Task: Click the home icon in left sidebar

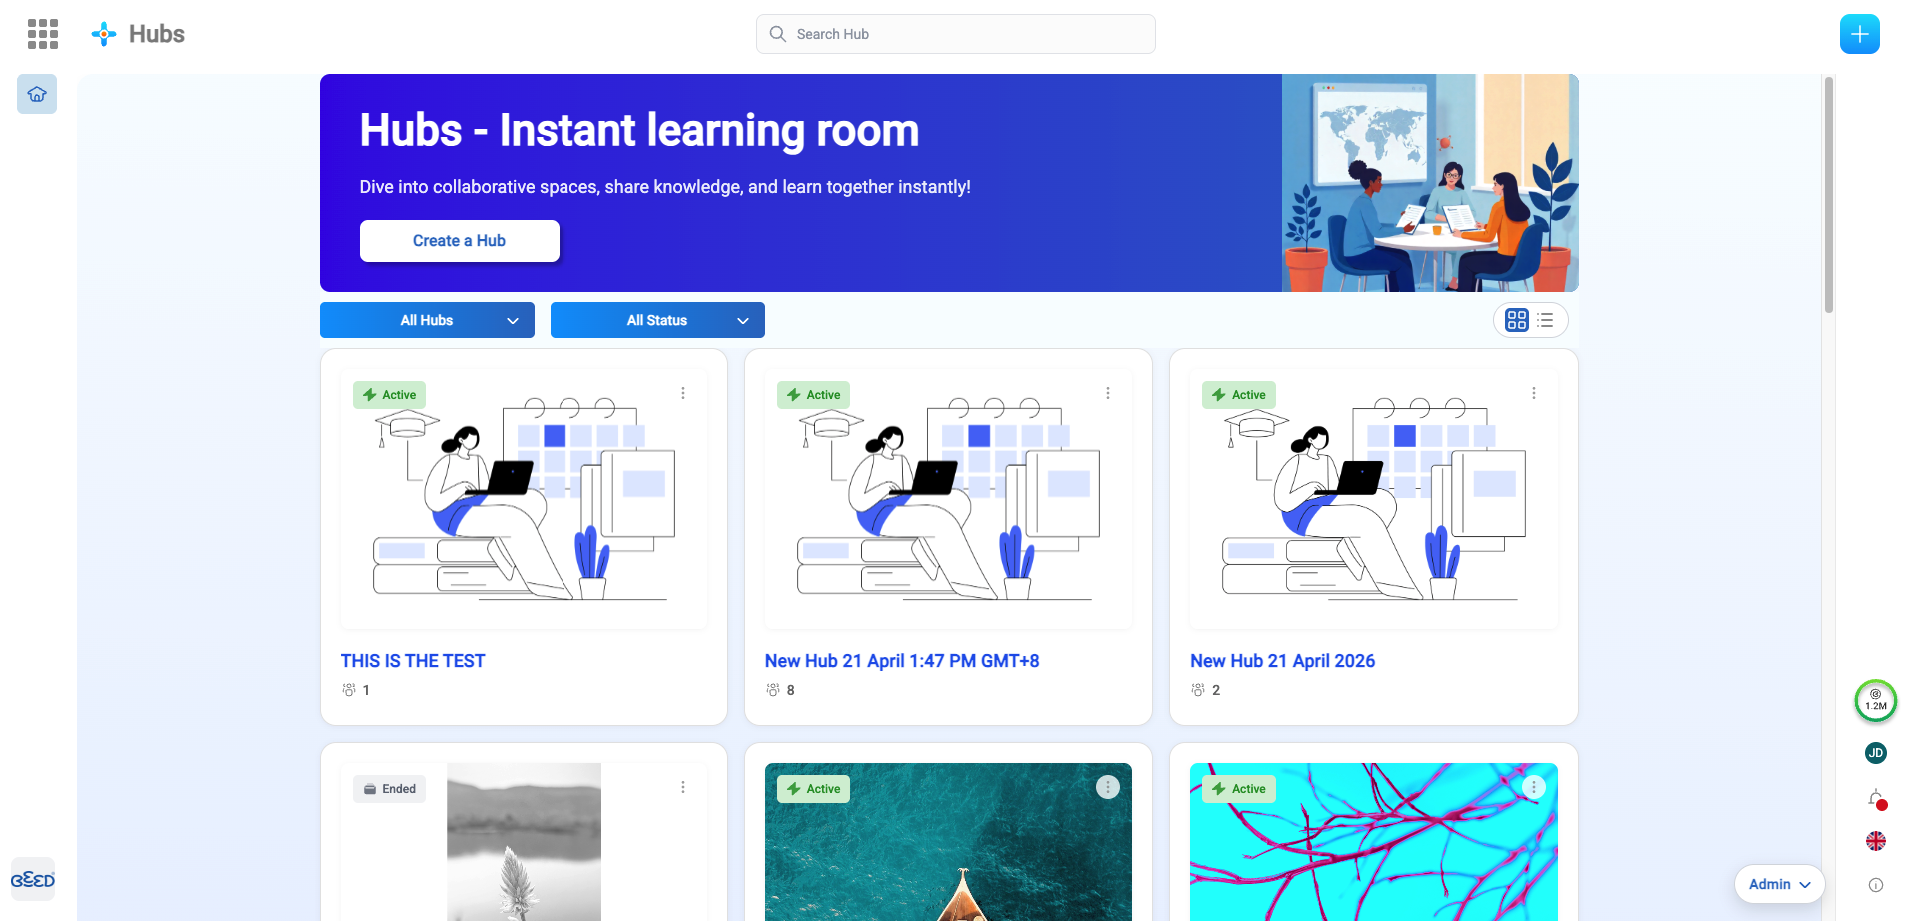Action: [x=37, y=94]
